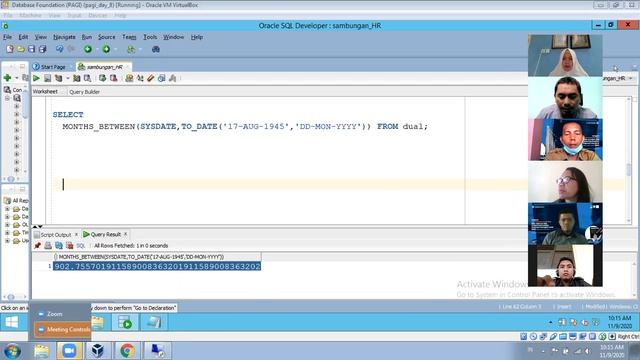Click the green plus New Connection icon
This screenshot has height=360, width=640.
coord(7,78)
